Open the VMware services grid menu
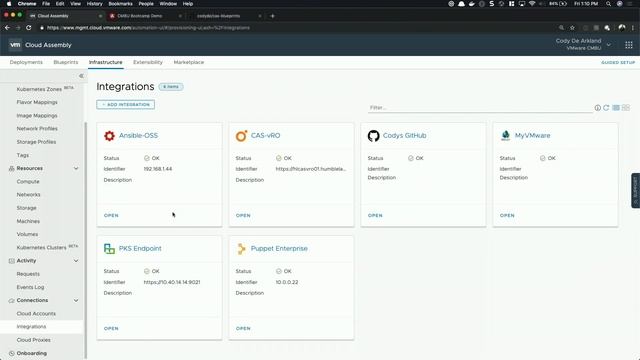Image resolution: width=640 pixels, height=360 pixels. [629, 45]
